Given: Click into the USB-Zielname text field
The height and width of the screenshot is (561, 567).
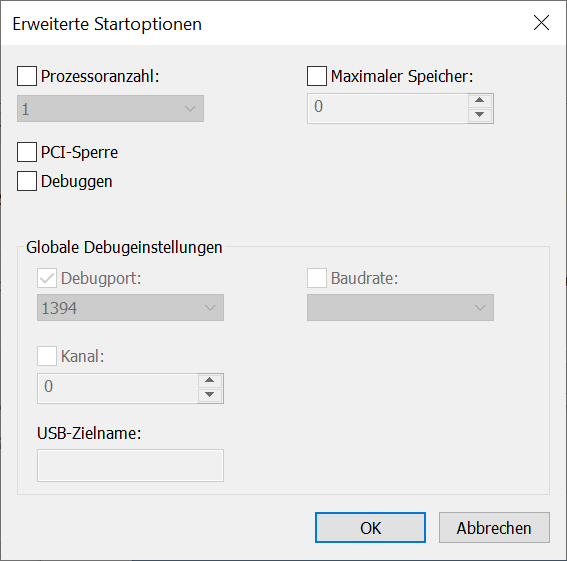Looking at the screenshot, I should 131,466.
